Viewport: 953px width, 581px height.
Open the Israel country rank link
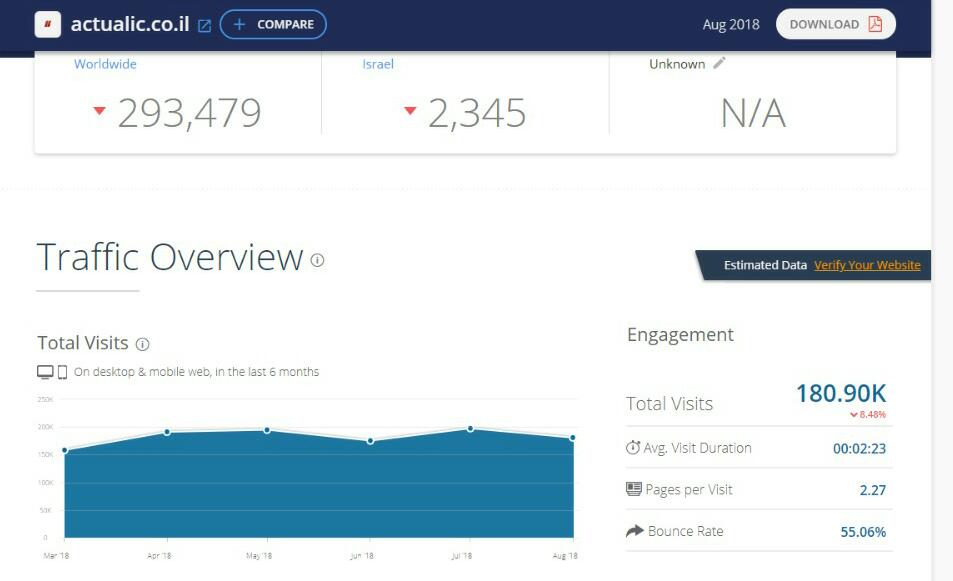[x=378, y=64]
